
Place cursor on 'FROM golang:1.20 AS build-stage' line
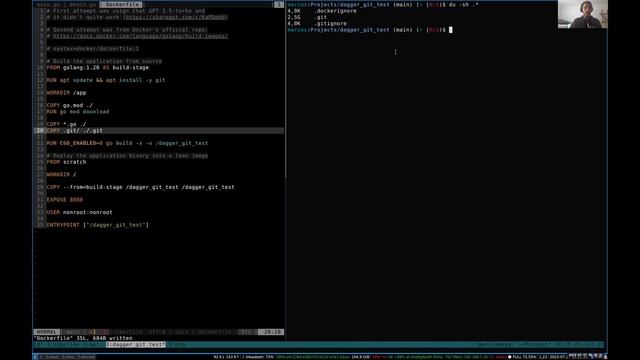(98, 67)
